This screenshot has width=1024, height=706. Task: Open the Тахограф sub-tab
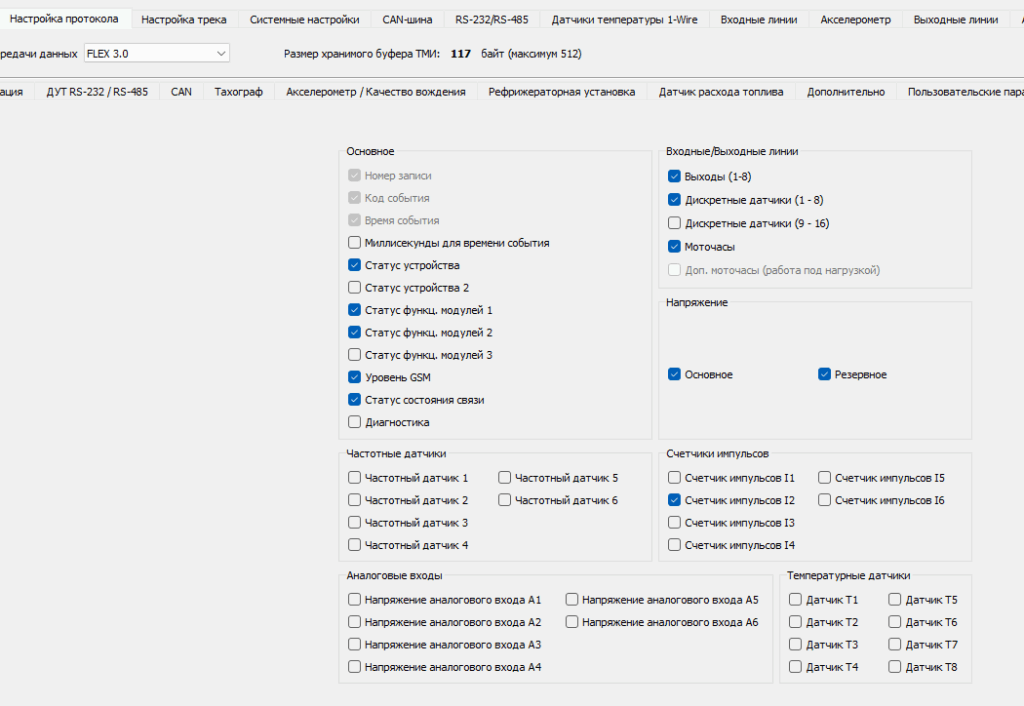(x=238, y=91)
